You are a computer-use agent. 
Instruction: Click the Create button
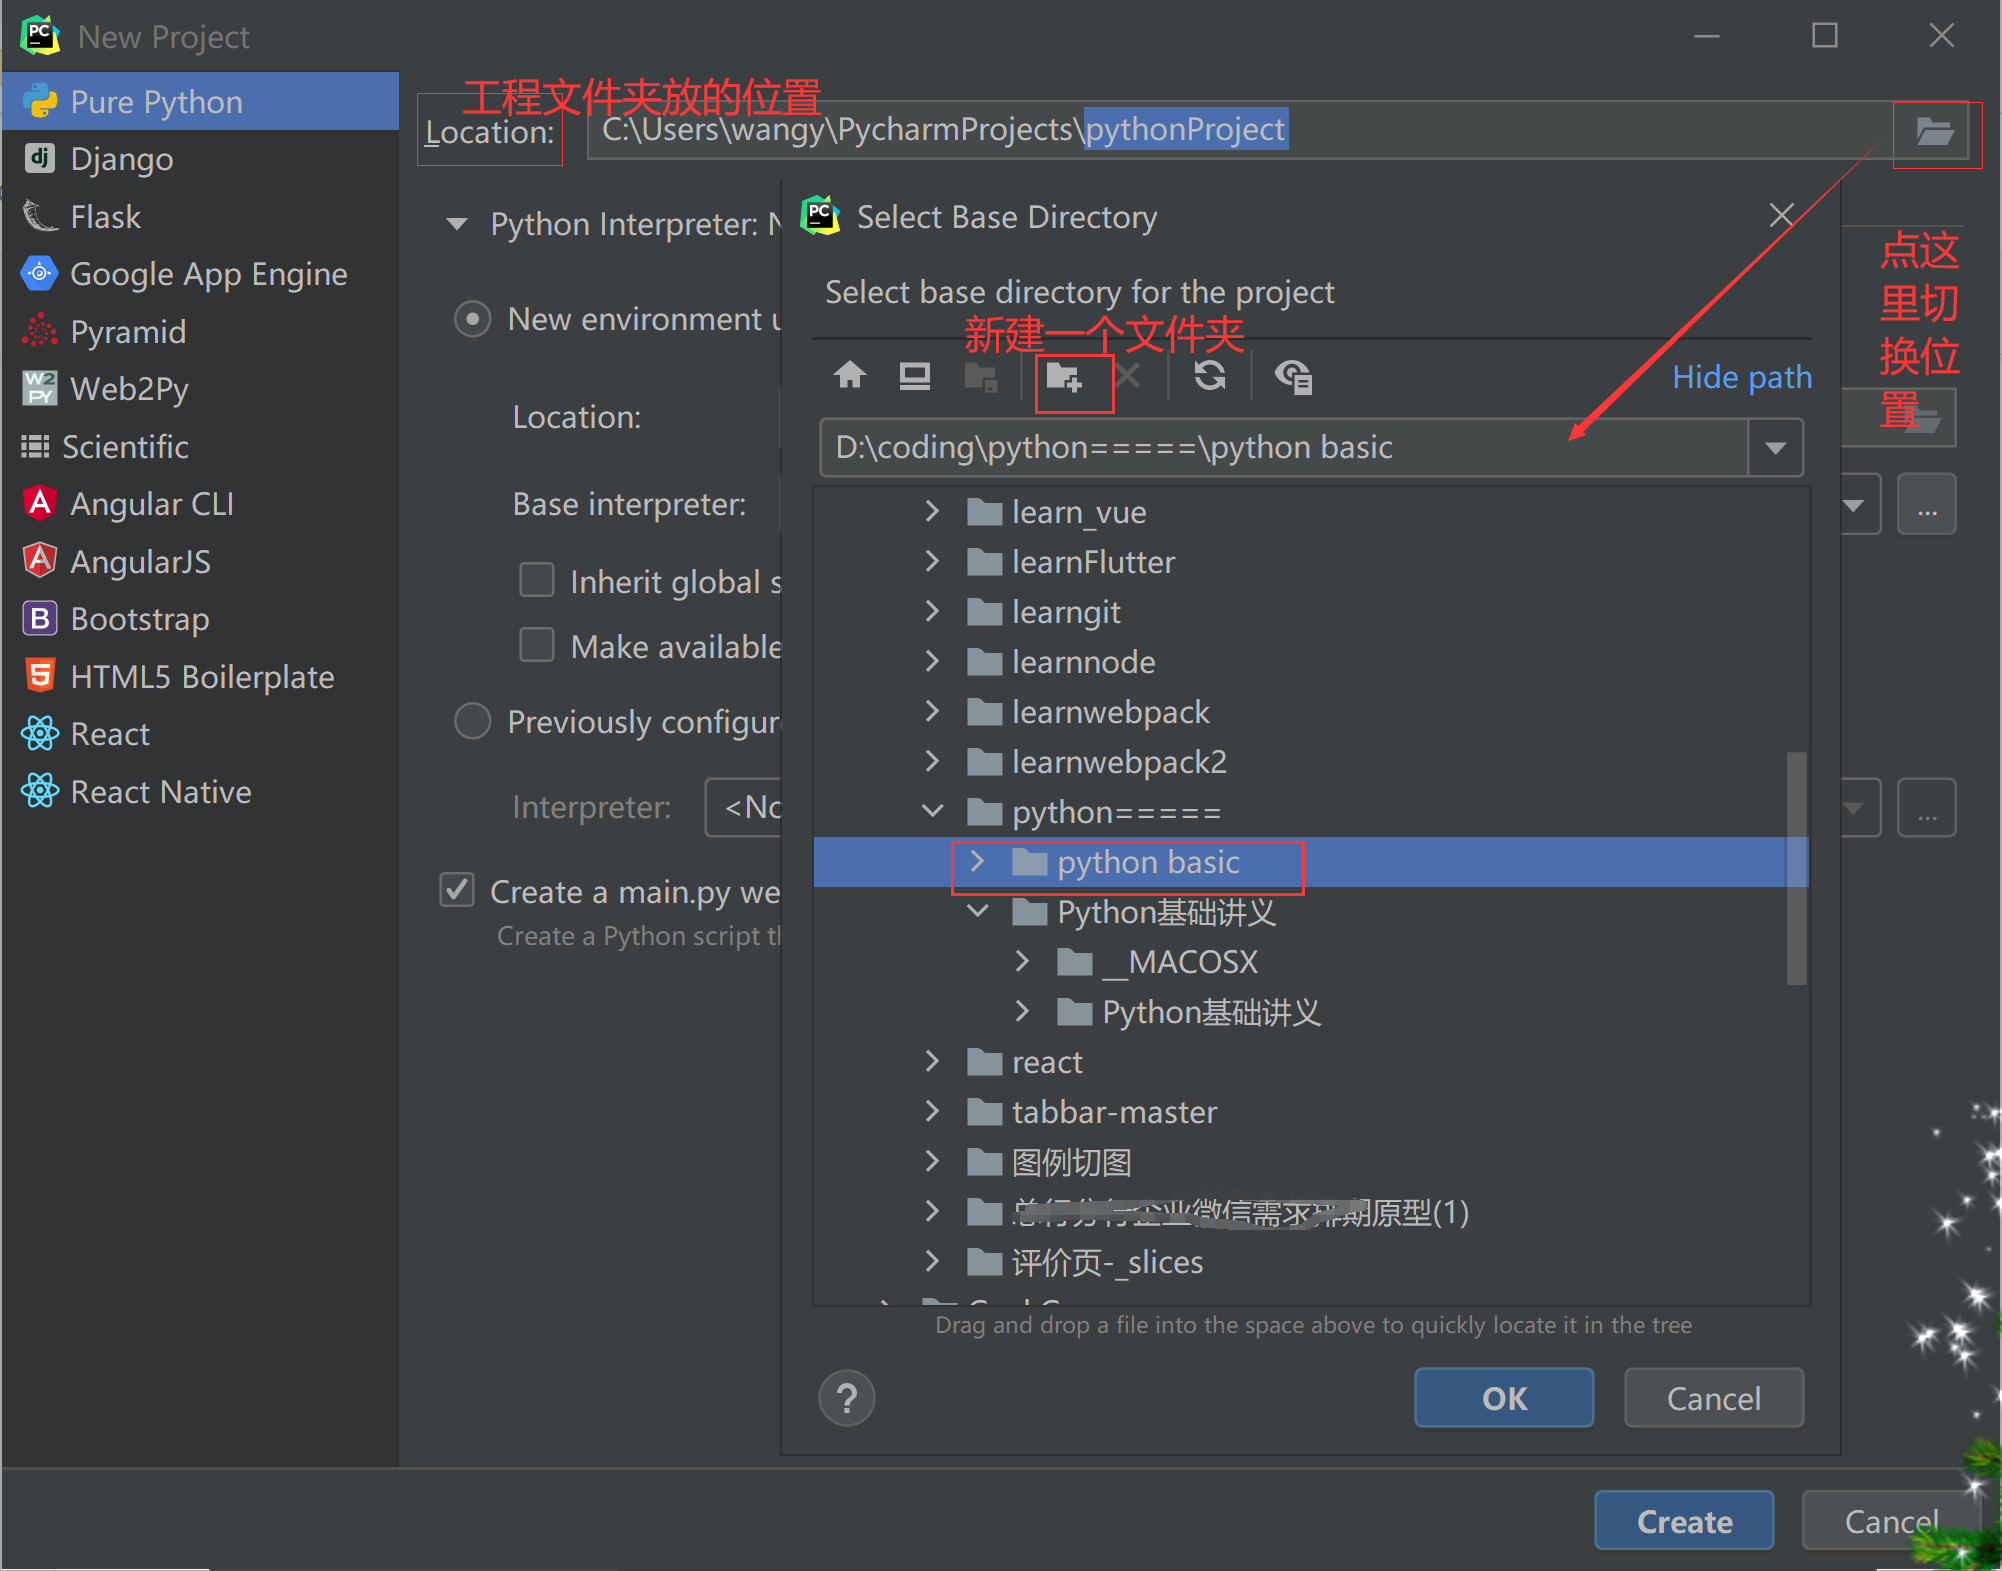click(x=1684, y=1521)
